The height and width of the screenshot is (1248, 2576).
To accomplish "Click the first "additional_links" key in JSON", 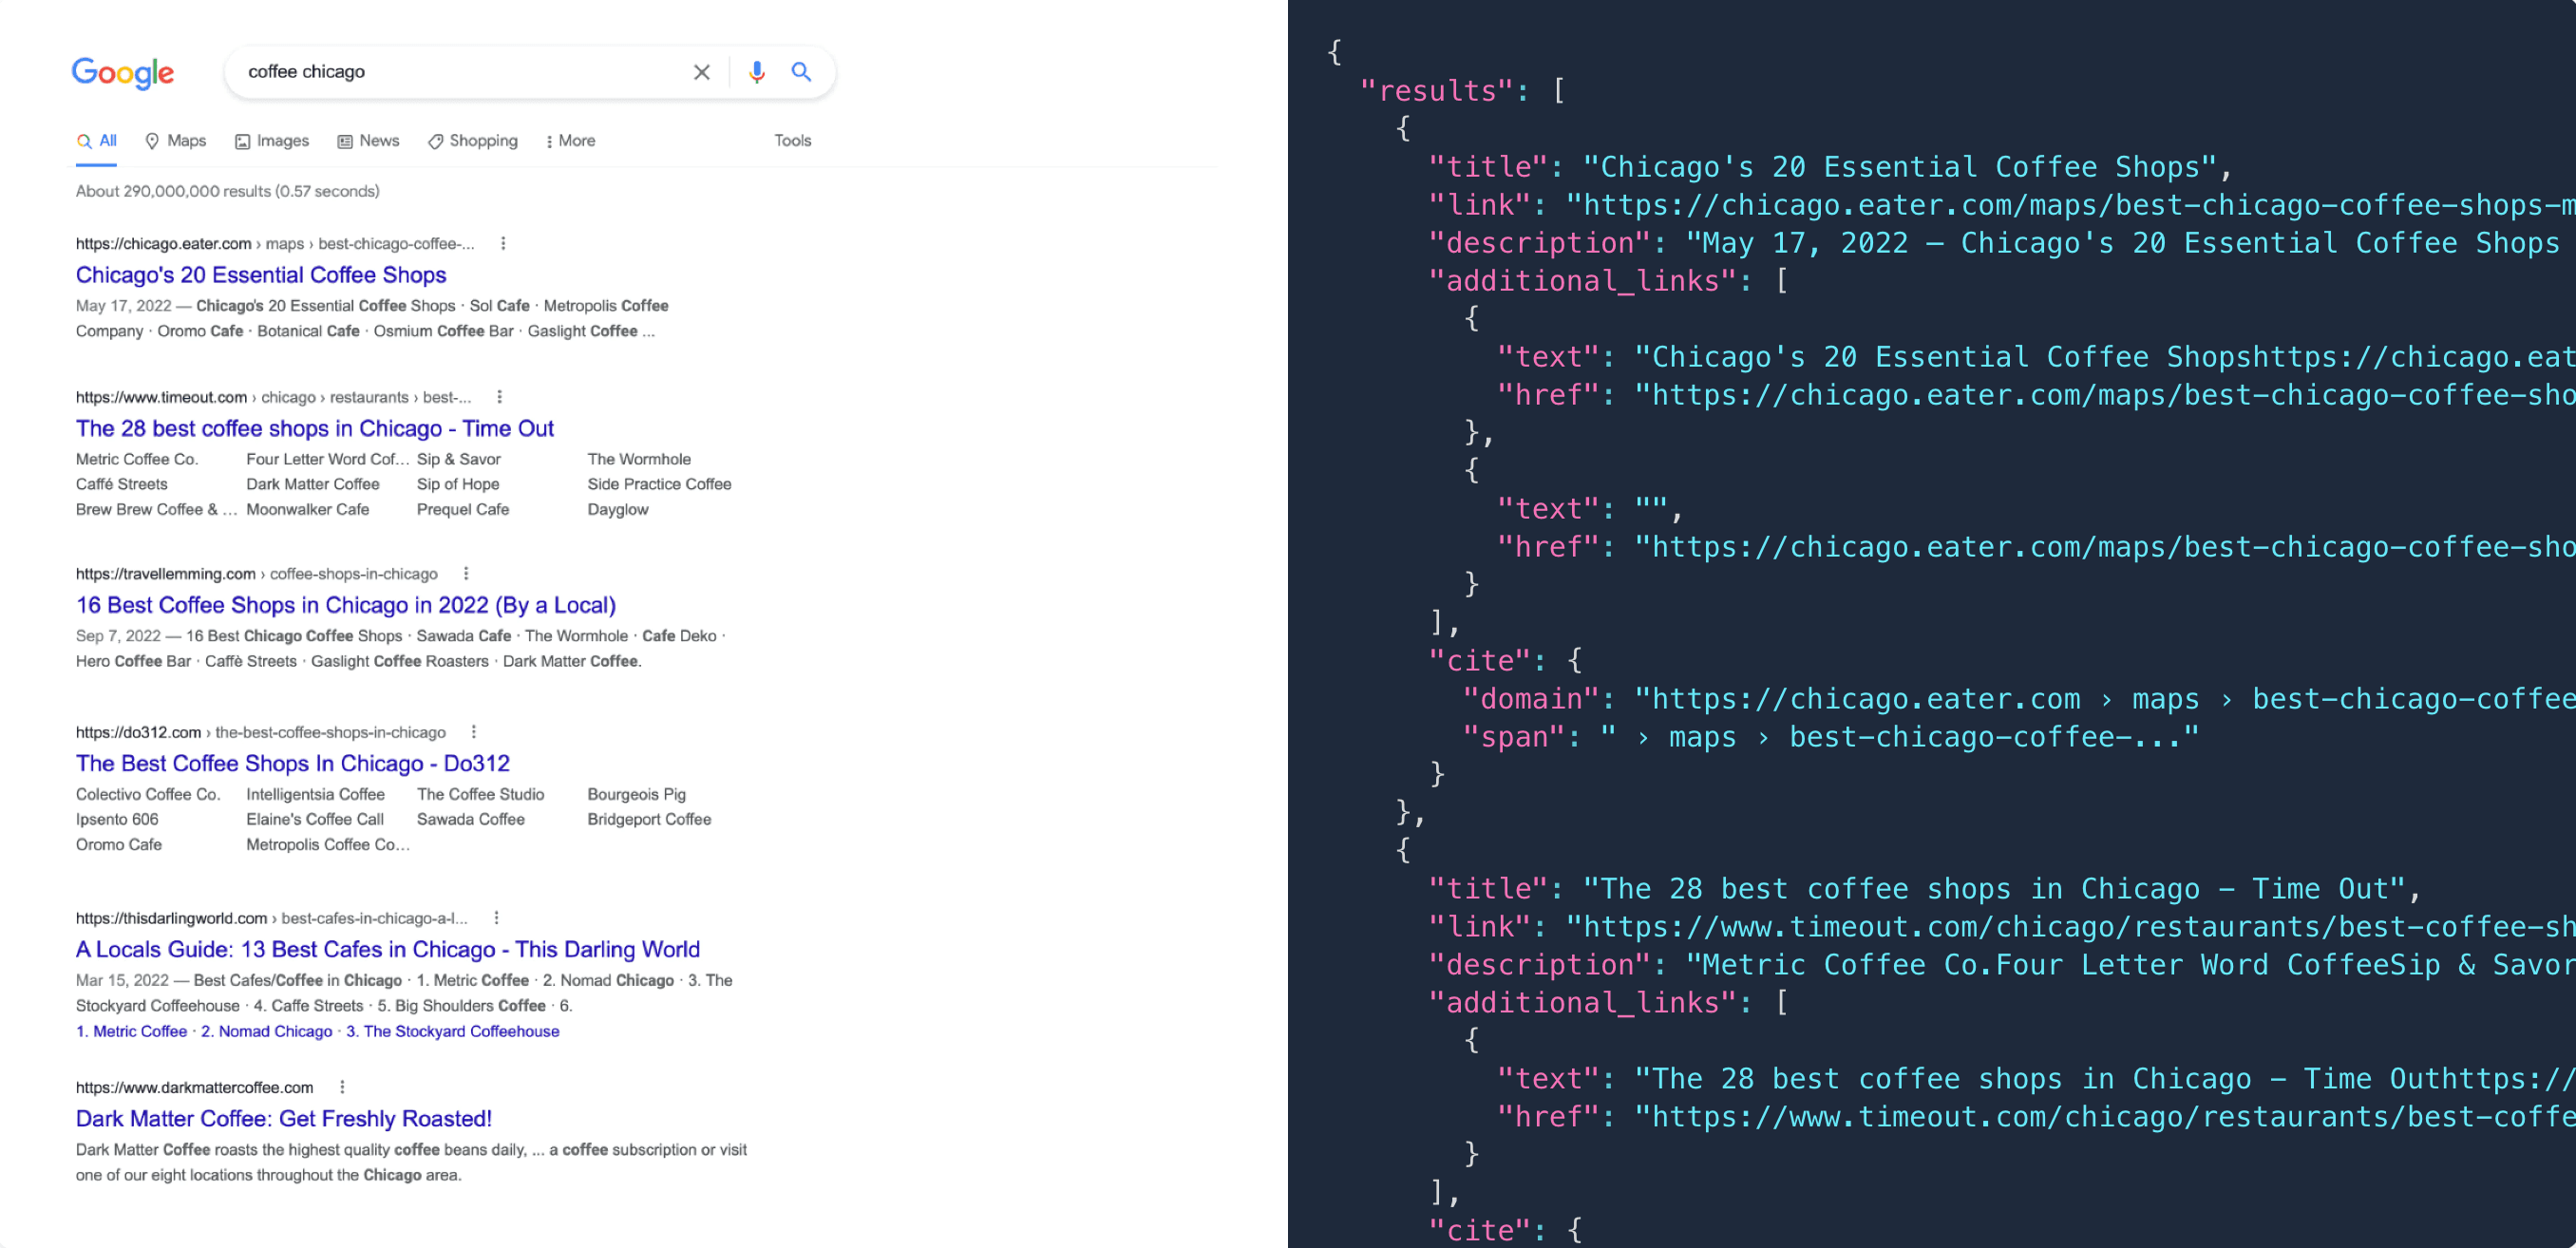I will [1583, 280].
